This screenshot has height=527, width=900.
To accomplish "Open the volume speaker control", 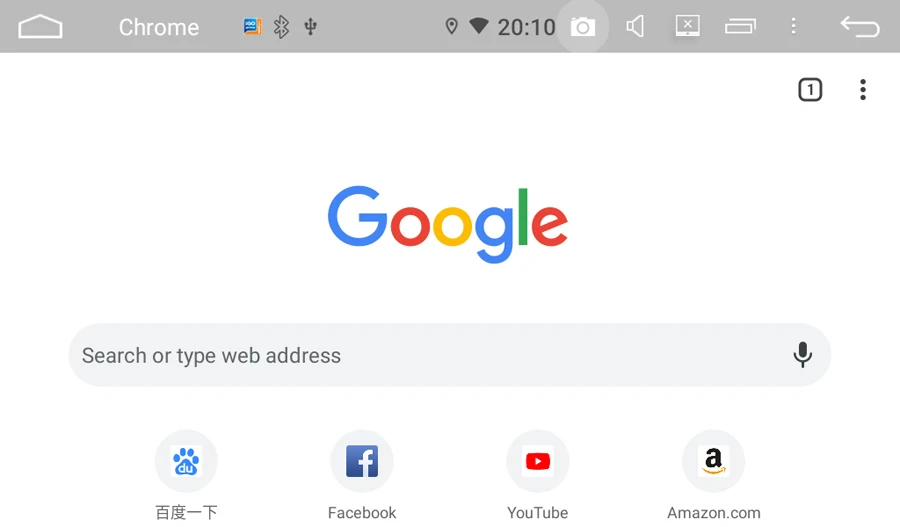I will click(x=635, y=26).
